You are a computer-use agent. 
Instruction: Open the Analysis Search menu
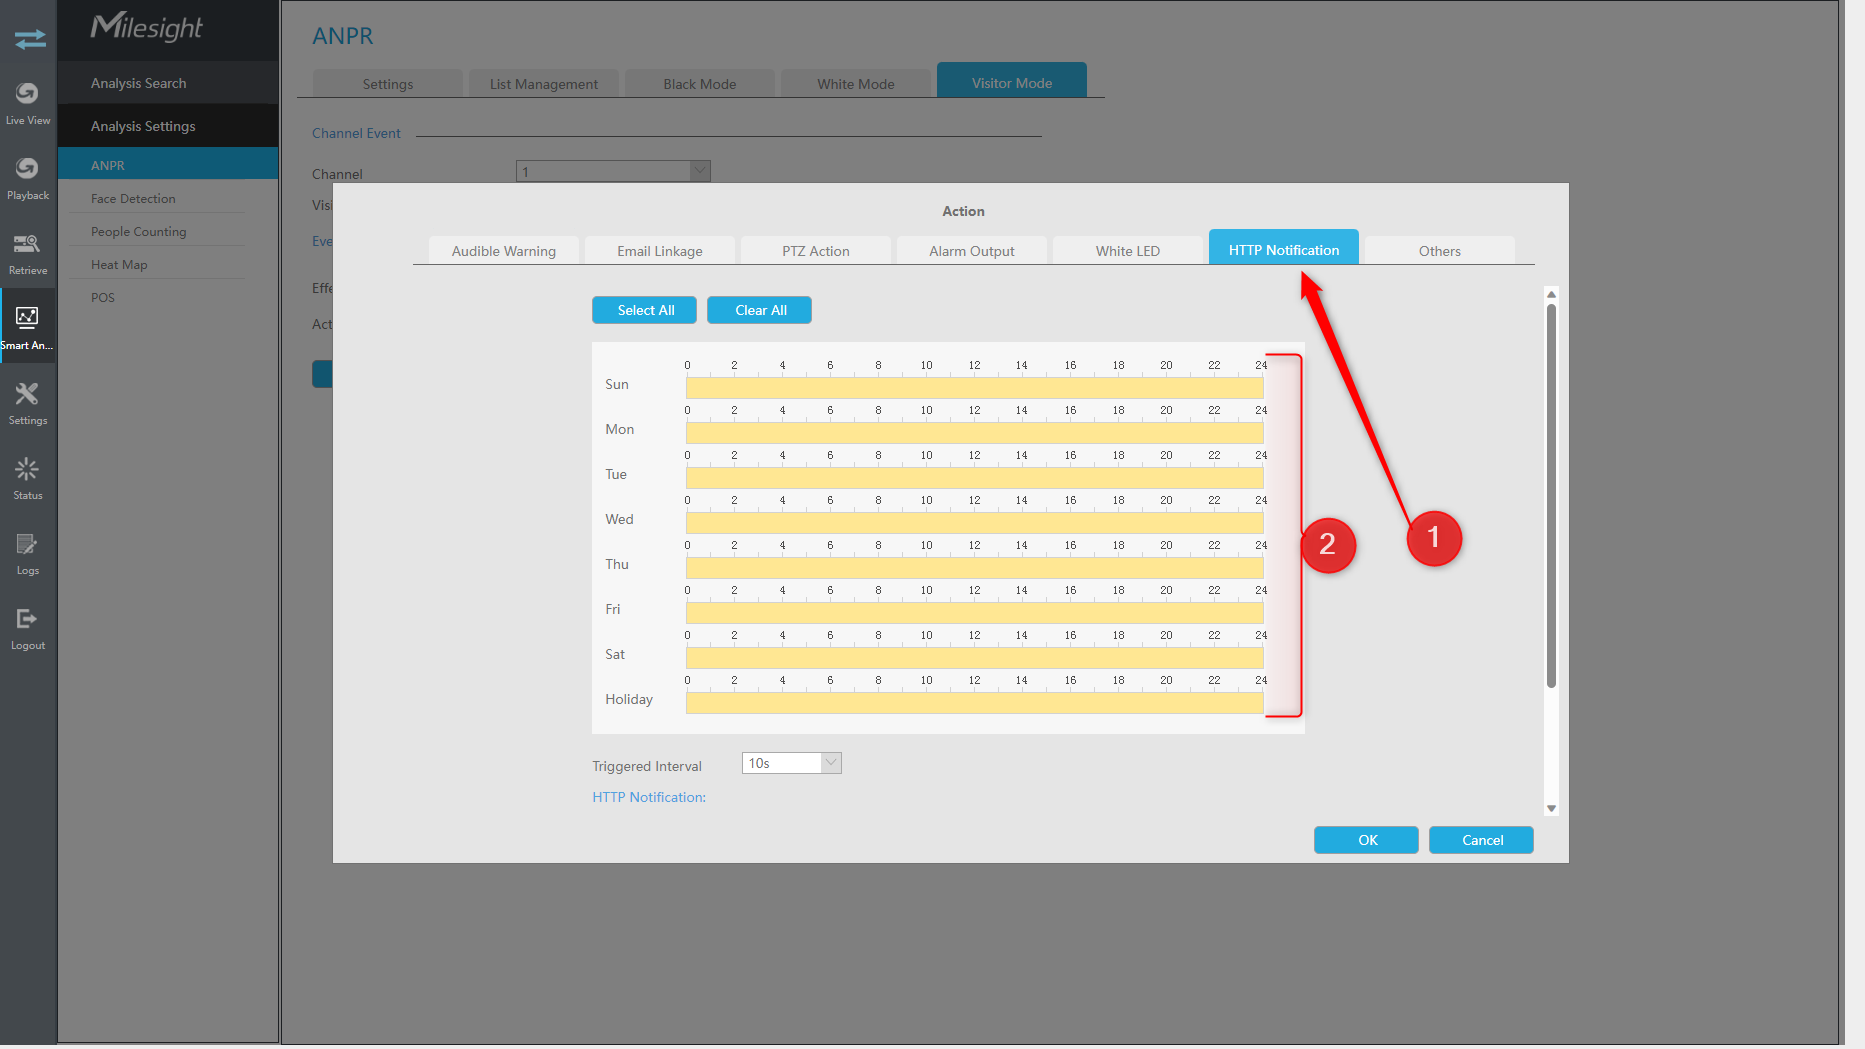click(168, 83)
